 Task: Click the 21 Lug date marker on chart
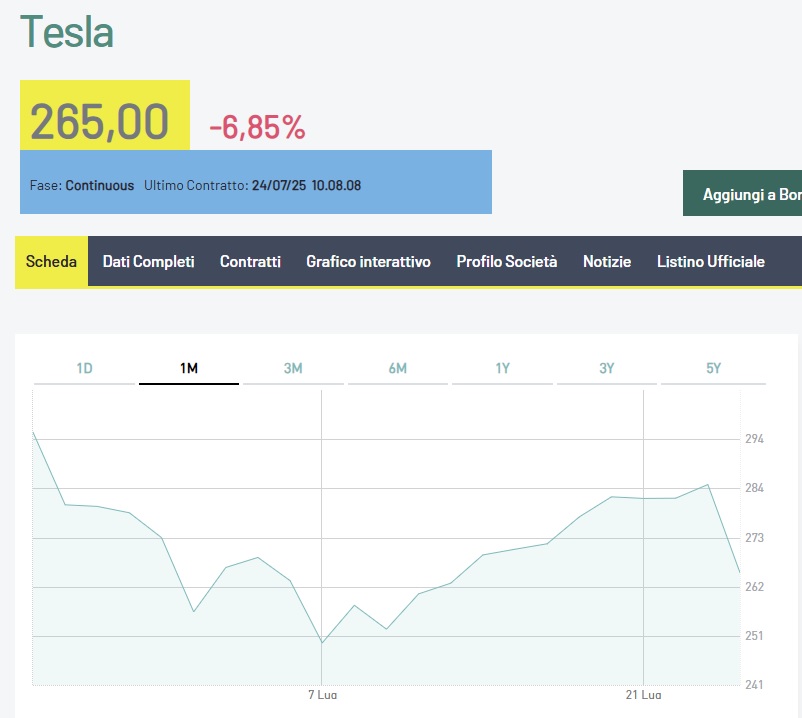643,694
